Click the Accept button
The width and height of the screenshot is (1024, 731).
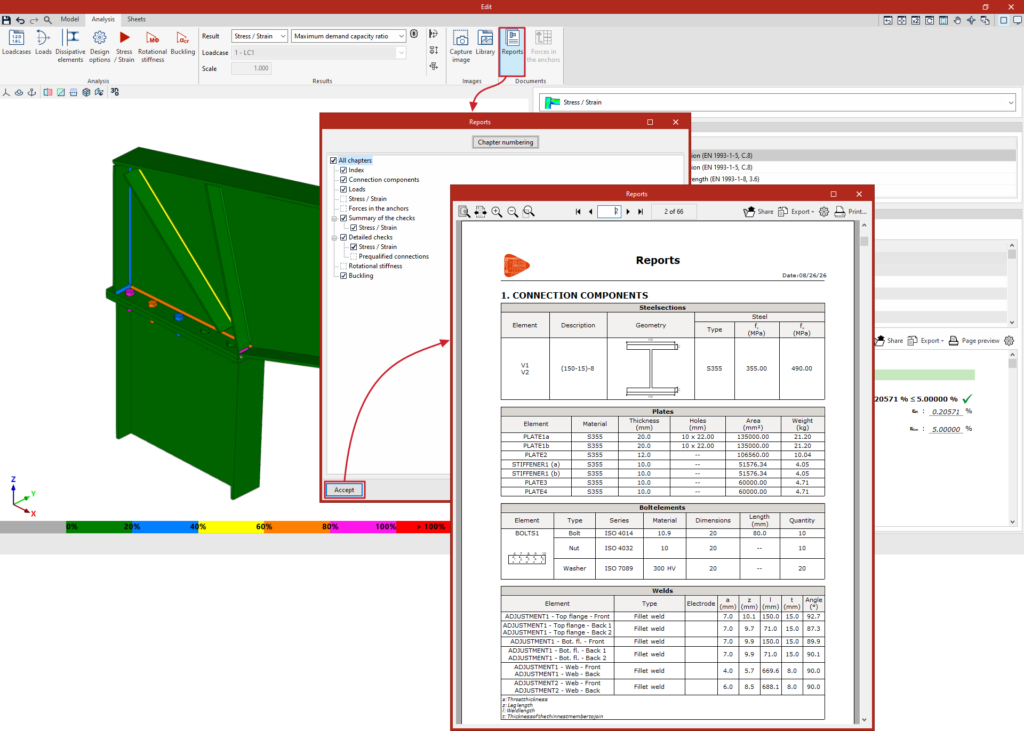click(x=344, y=489)
